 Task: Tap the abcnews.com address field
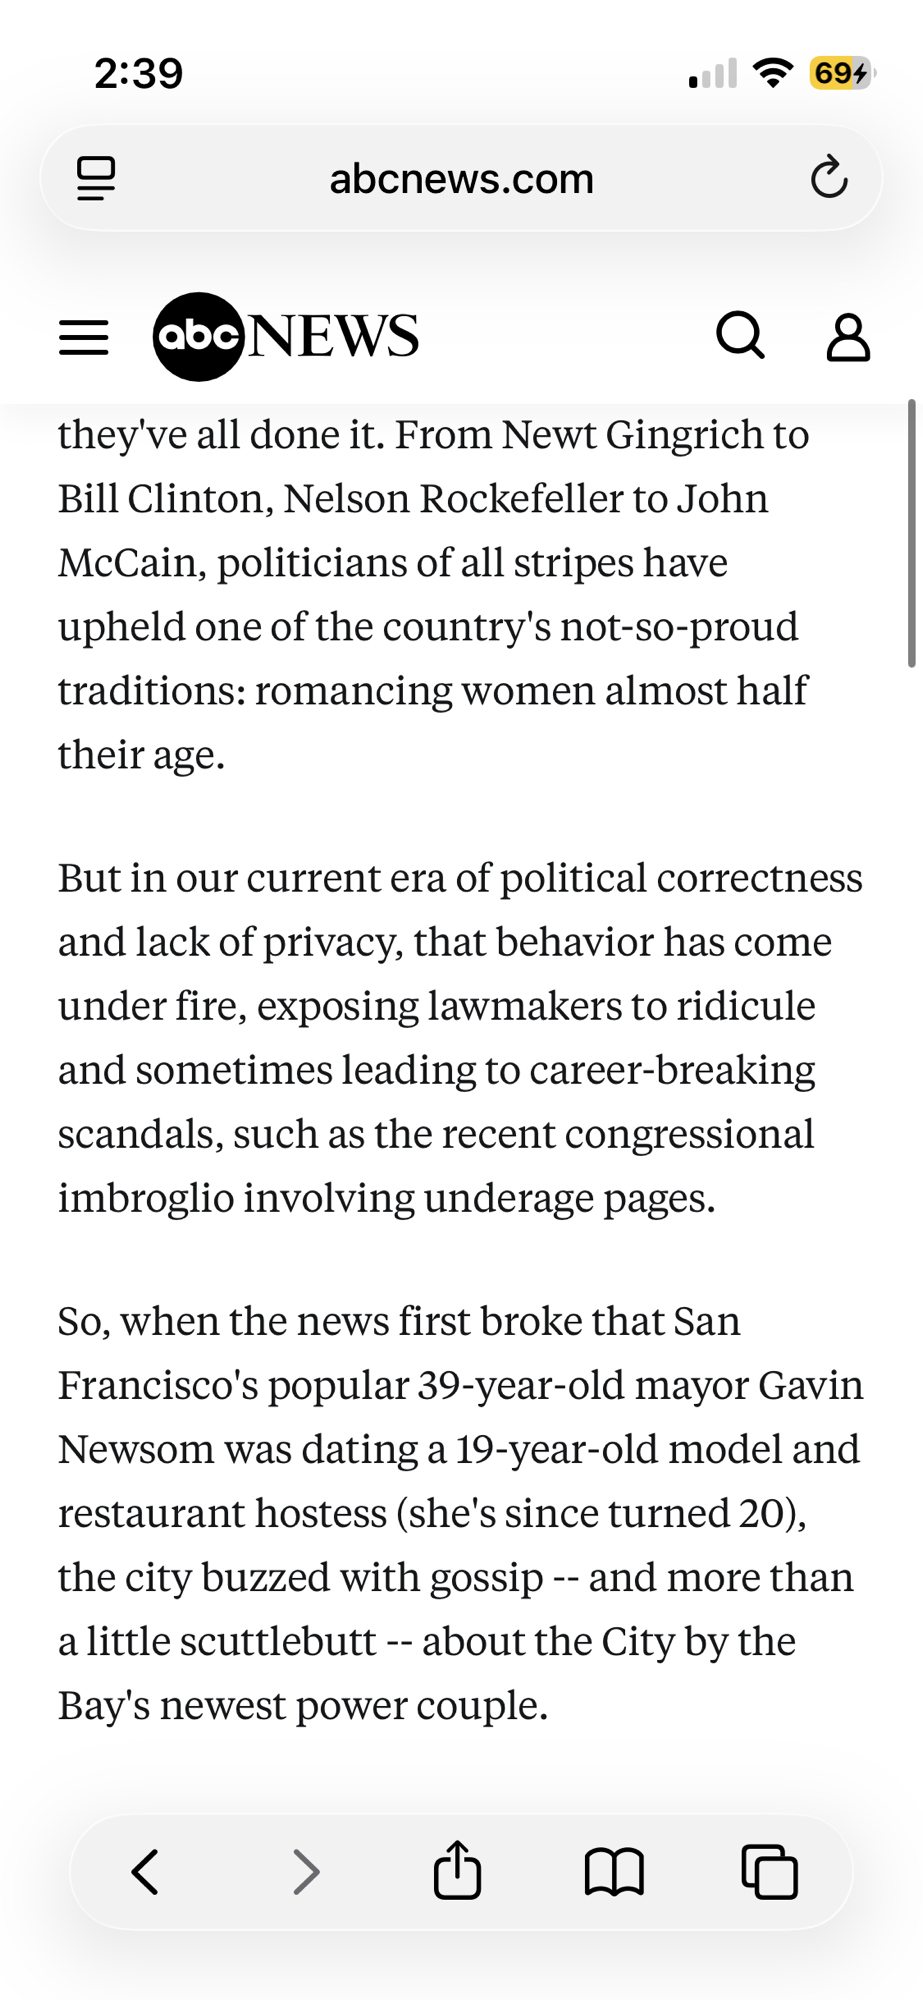click(461, 179)
